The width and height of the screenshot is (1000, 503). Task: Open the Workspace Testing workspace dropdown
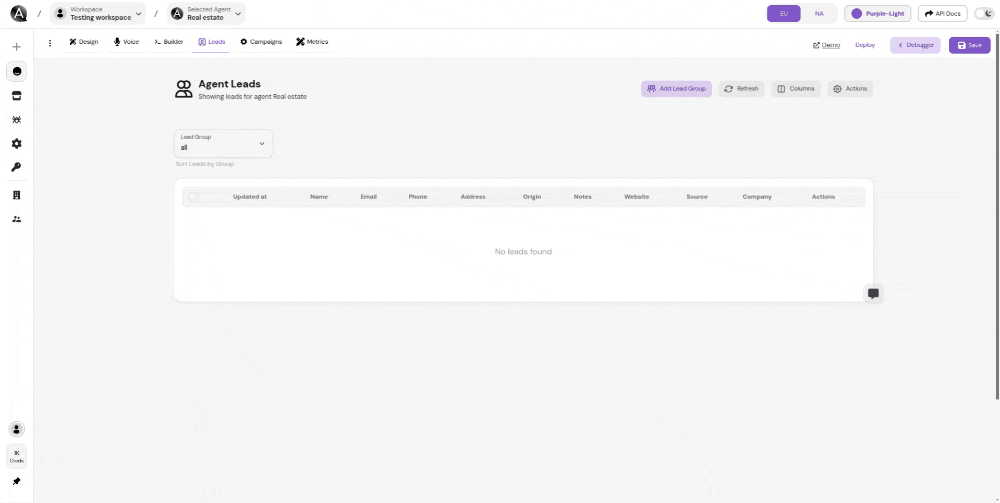pos(98,13)
